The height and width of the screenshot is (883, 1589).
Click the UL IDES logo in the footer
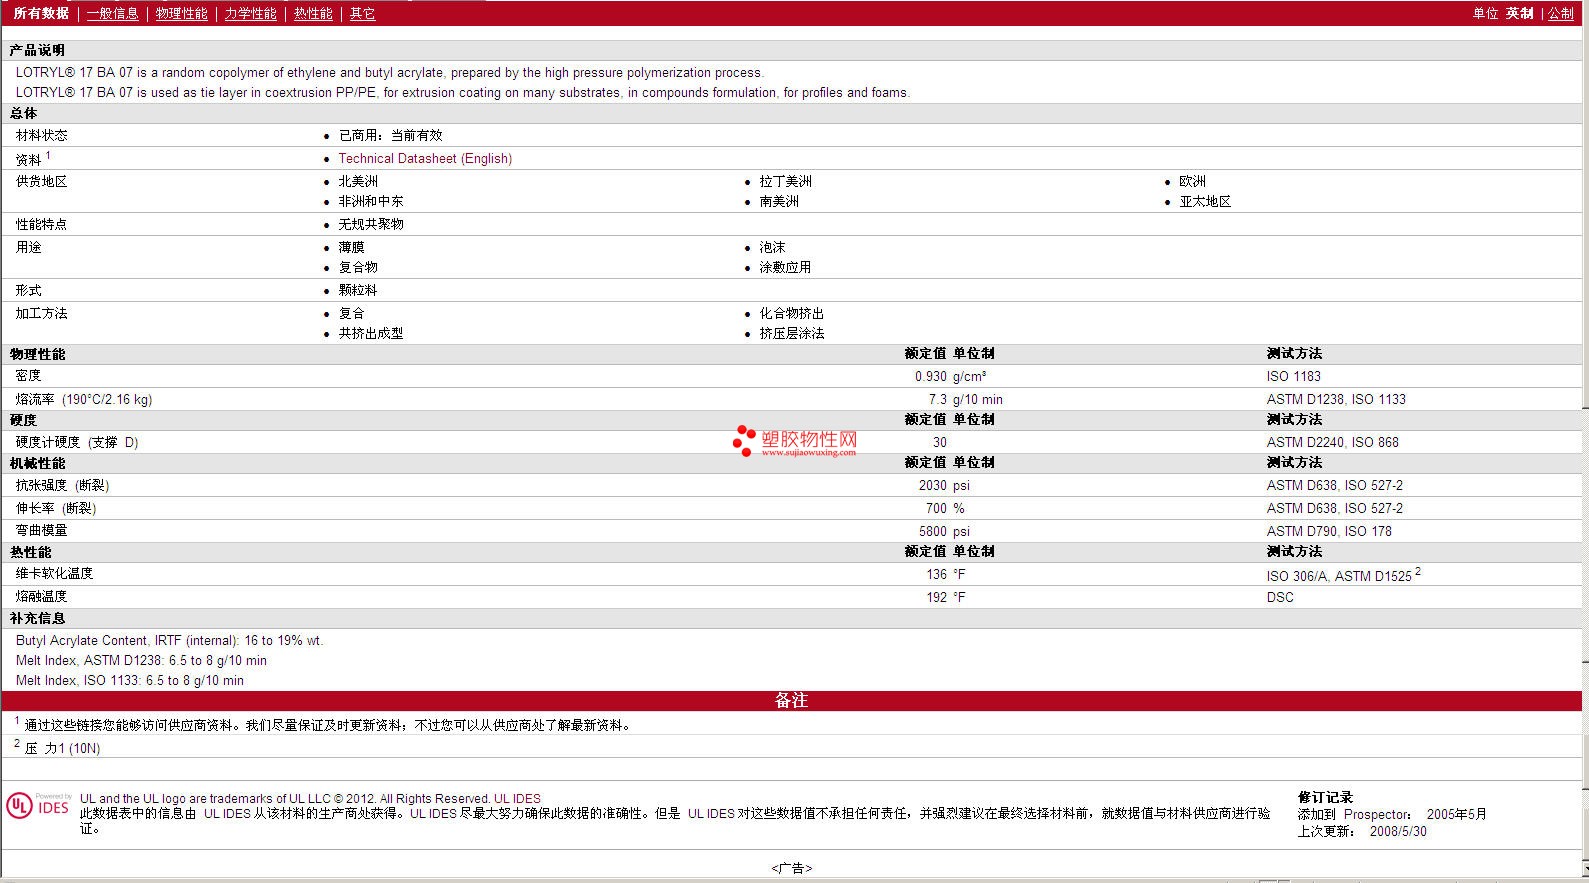(x=37, y=806)
